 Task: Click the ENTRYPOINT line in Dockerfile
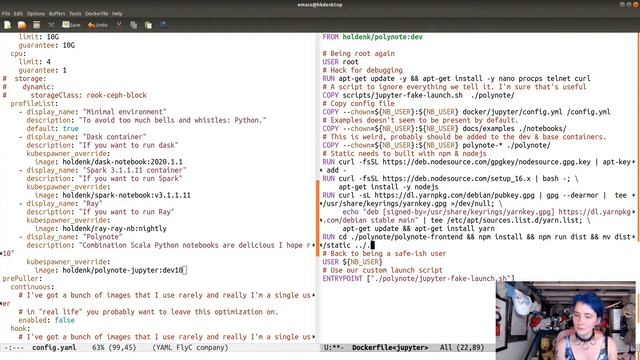click(x=418, y=278)
